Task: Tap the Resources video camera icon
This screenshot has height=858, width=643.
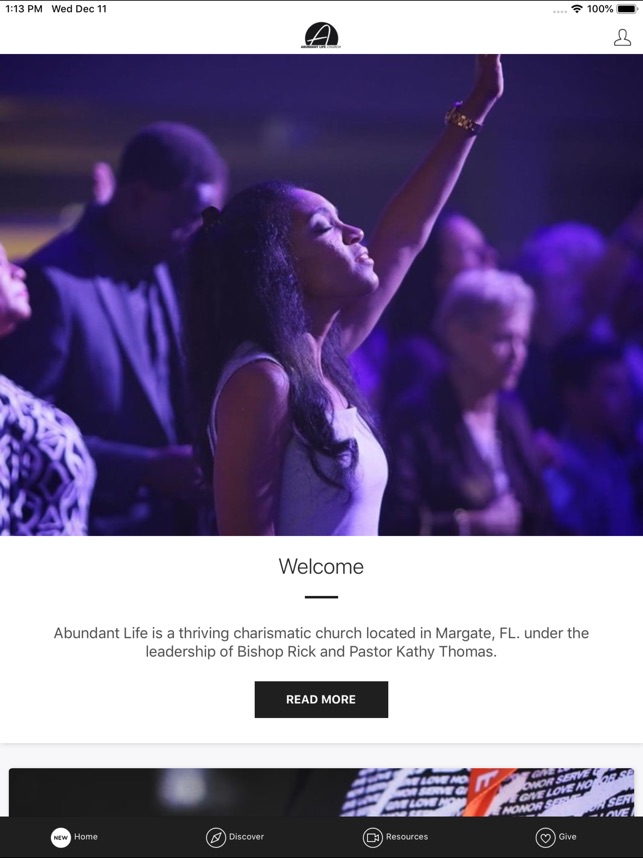Action: 373,837
